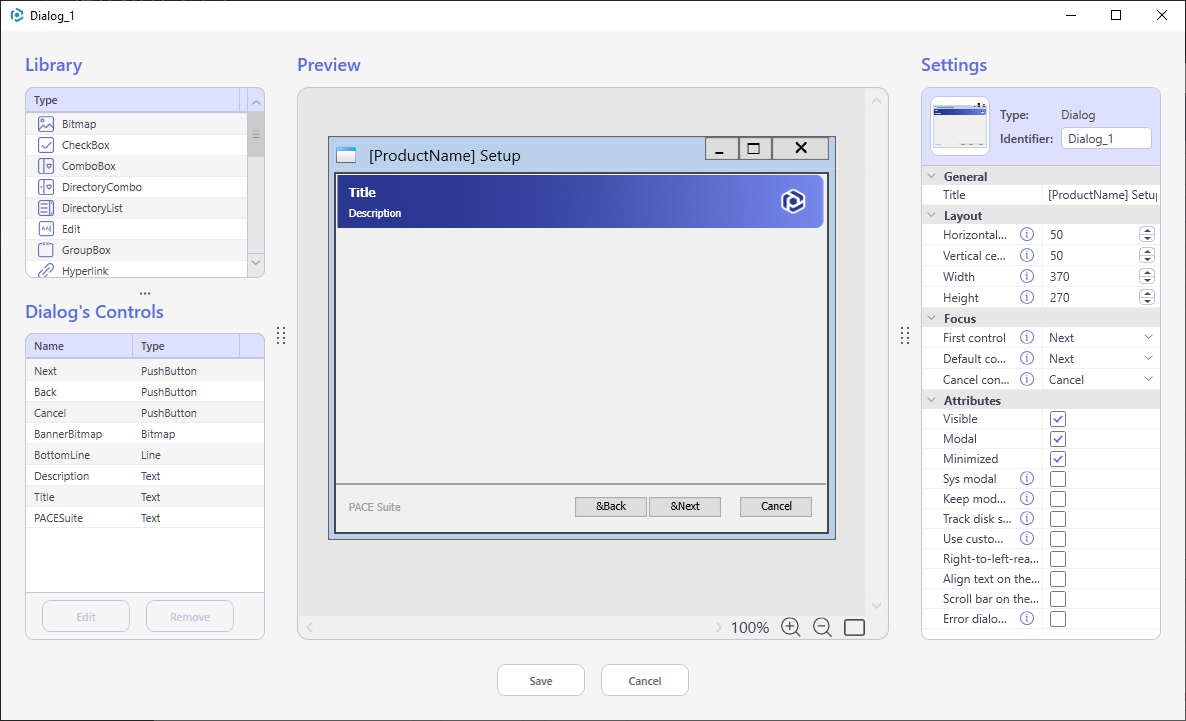Select the Edit control icon in Library
Viewport: 1186px width, 721px height.
coord(46,228)
